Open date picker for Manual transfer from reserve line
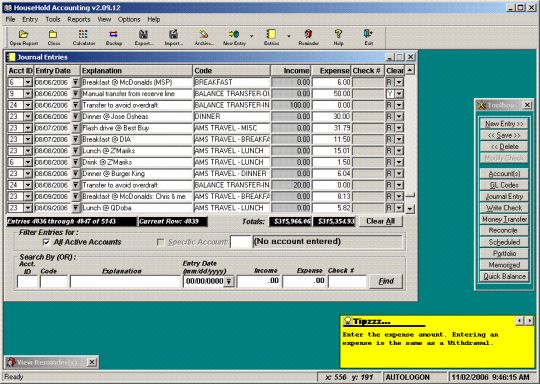The height and width of the screenshot is (384, 540). coord(75,94)
